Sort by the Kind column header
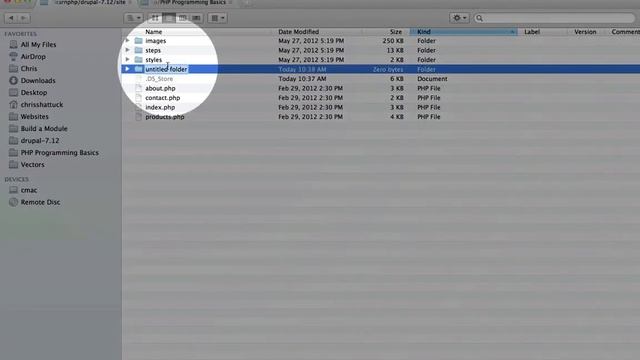Screen dimensions: 640x360 click(463, 31)
